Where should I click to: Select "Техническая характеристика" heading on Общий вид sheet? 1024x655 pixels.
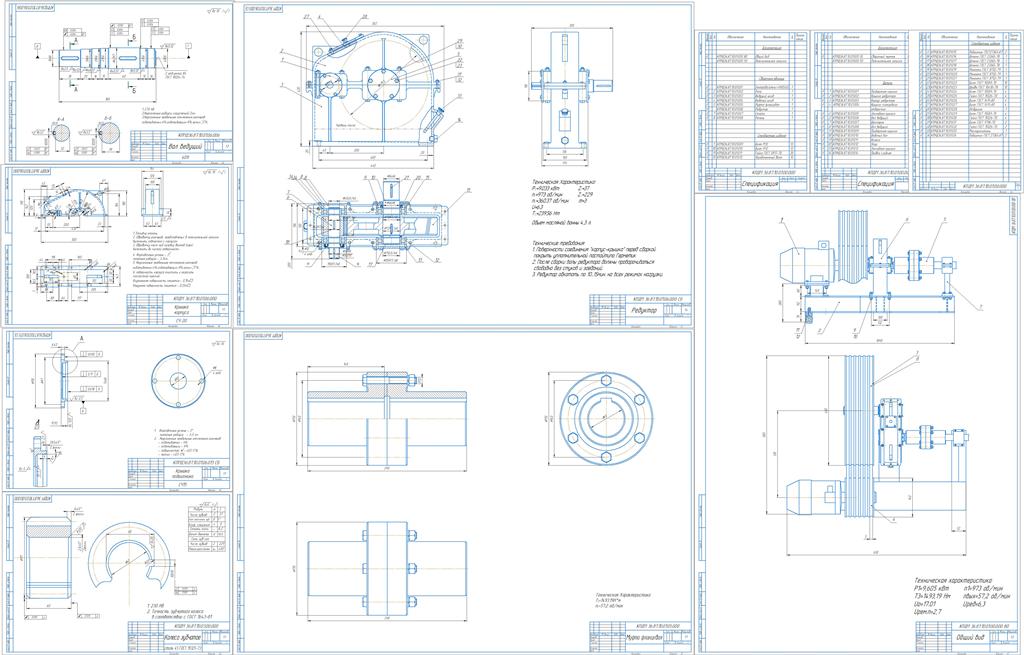(x=953, y=580)
